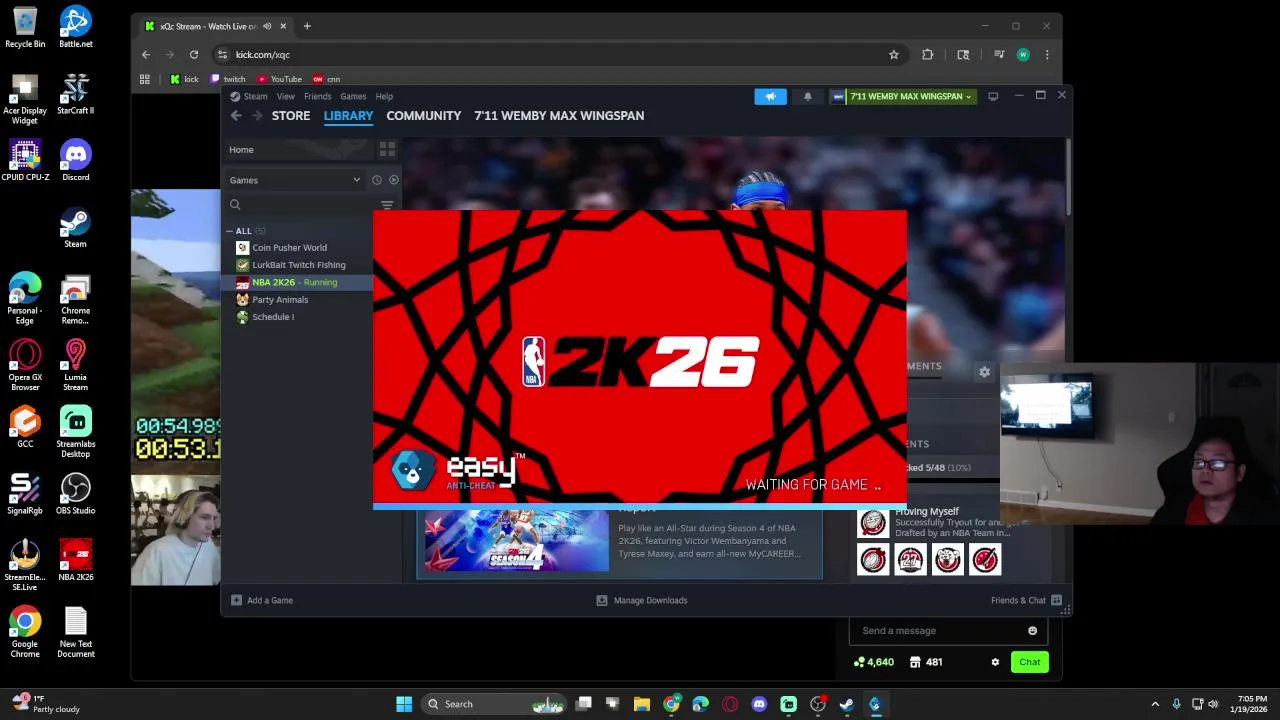Click the Add a Game plus icon
Screen dimensions: 1280x720
coord(236,600)
